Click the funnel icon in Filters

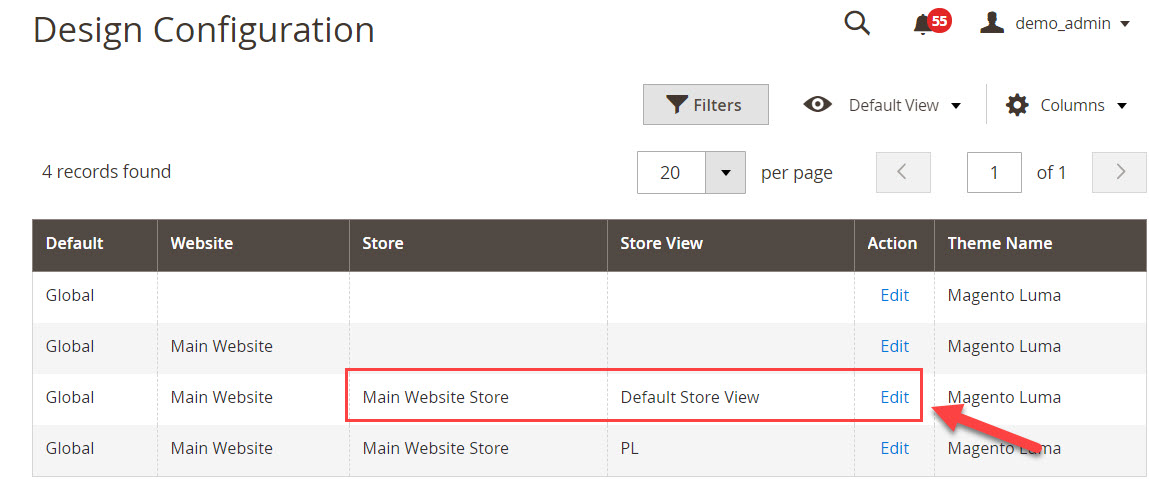pos(676,105)
